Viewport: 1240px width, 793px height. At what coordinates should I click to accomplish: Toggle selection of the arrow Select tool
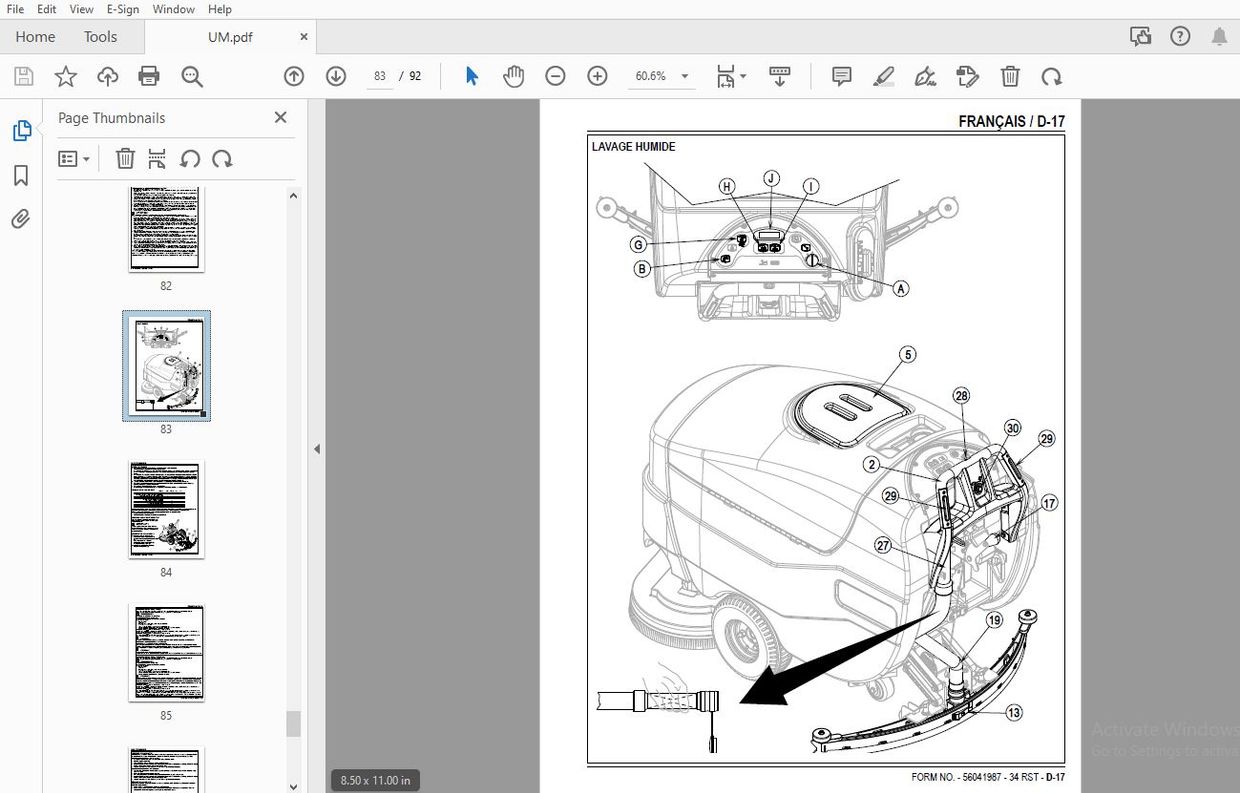point(471,76)
